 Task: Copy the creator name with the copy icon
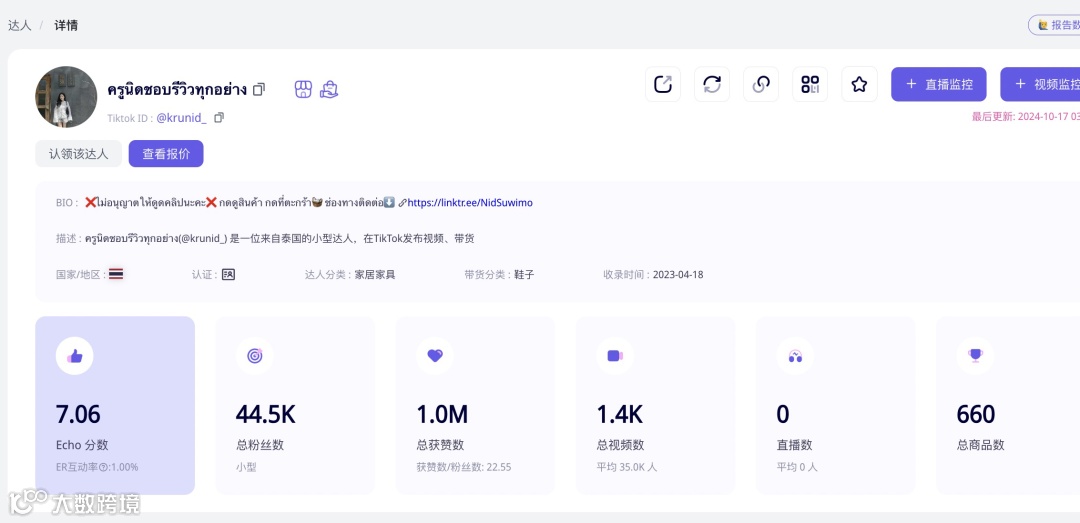[259, 90]
